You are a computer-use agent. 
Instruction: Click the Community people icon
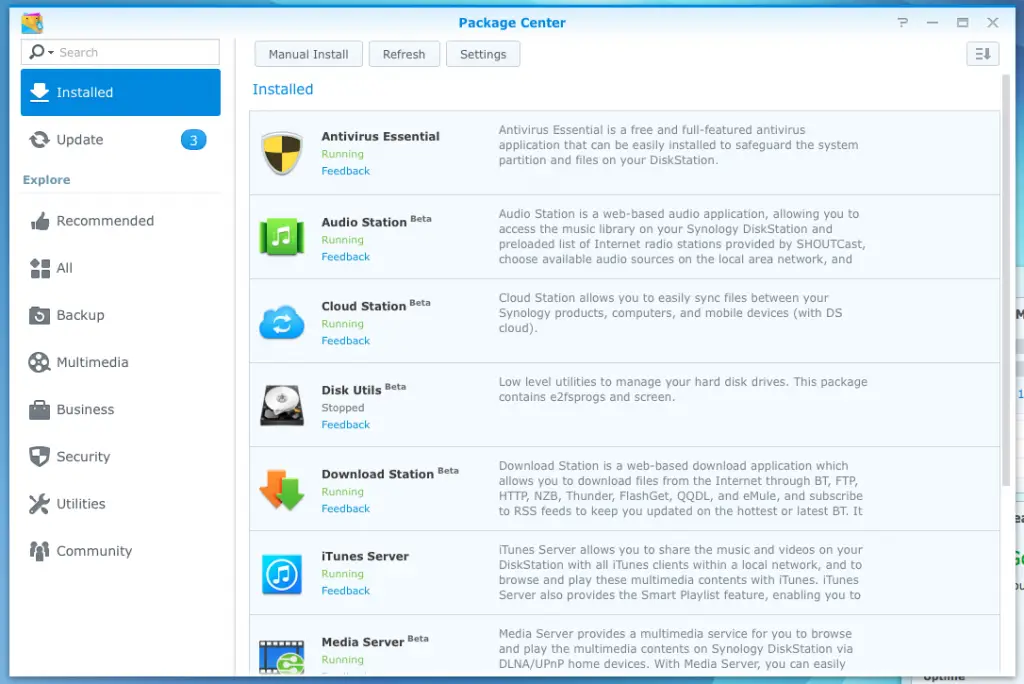tap(39, 551)
